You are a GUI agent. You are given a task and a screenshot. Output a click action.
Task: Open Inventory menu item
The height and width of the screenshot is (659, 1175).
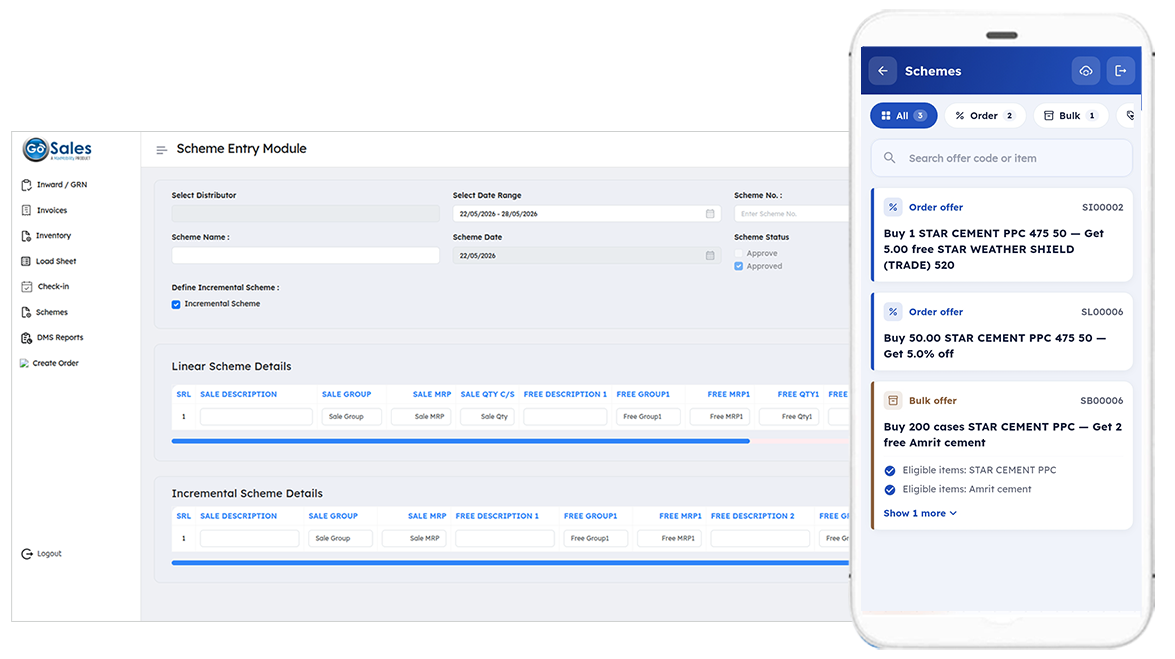click(53, 236)
